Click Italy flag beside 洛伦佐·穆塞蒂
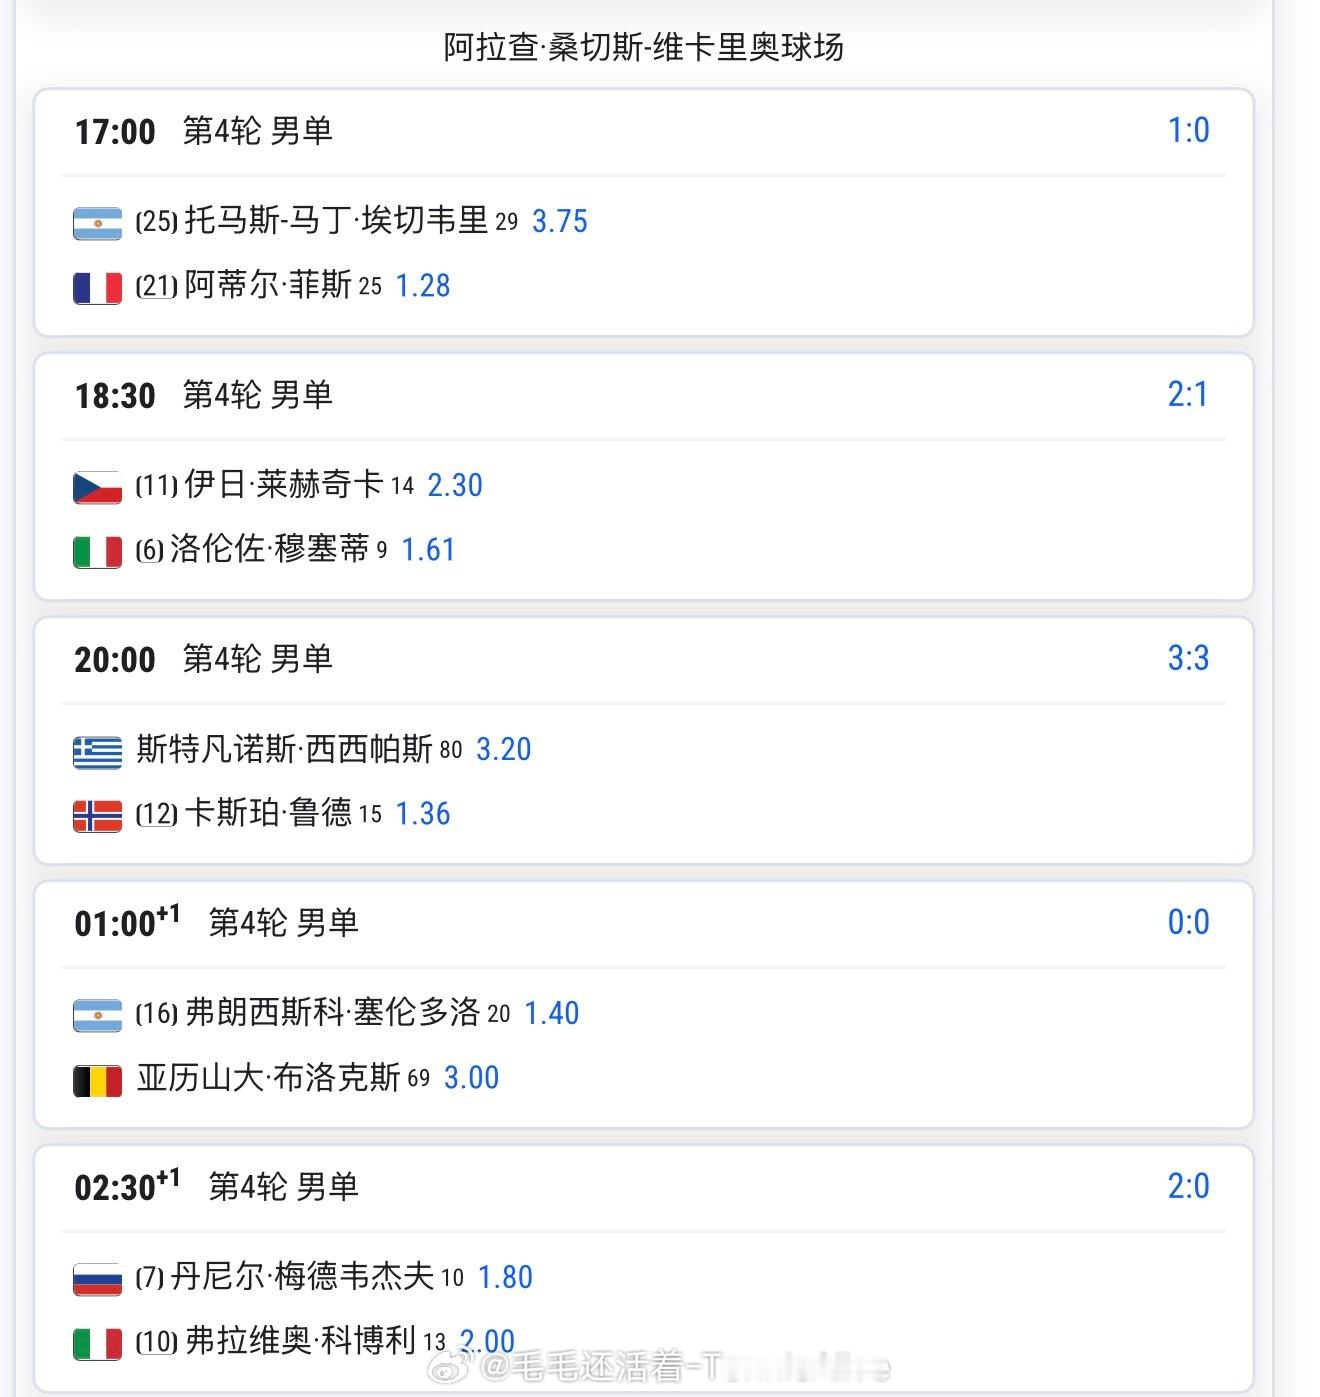This screenshot has height=1397, width=1320. pos(97,551)
